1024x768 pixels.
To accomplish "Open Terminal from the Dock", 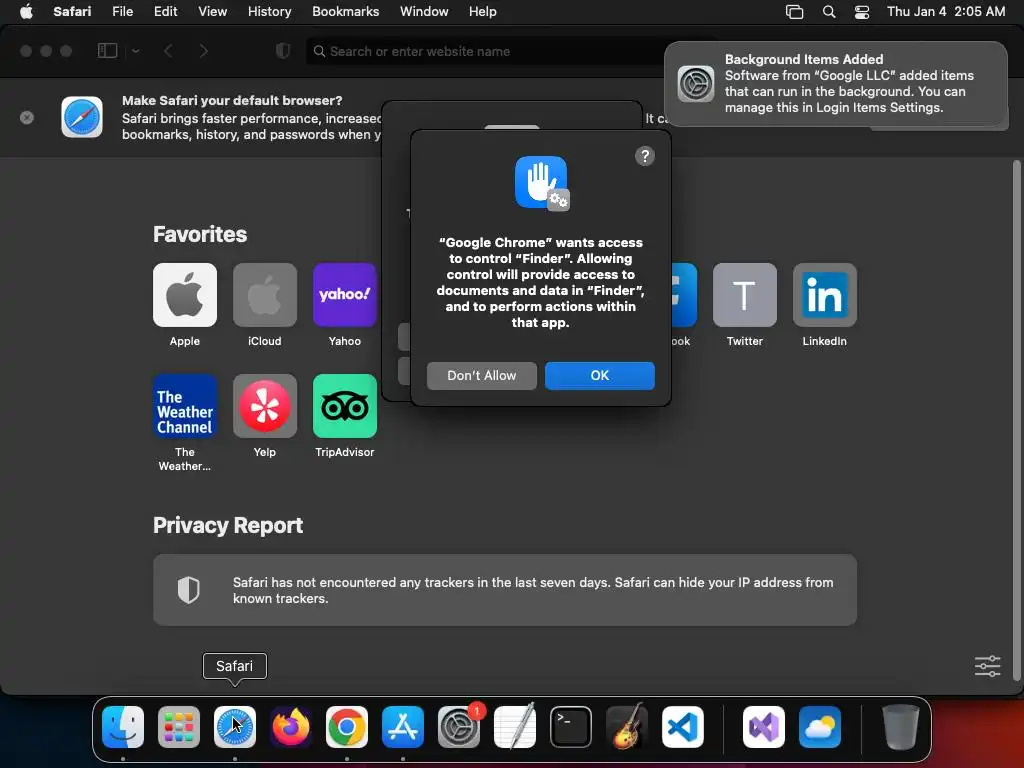I will tap(571, 727).
